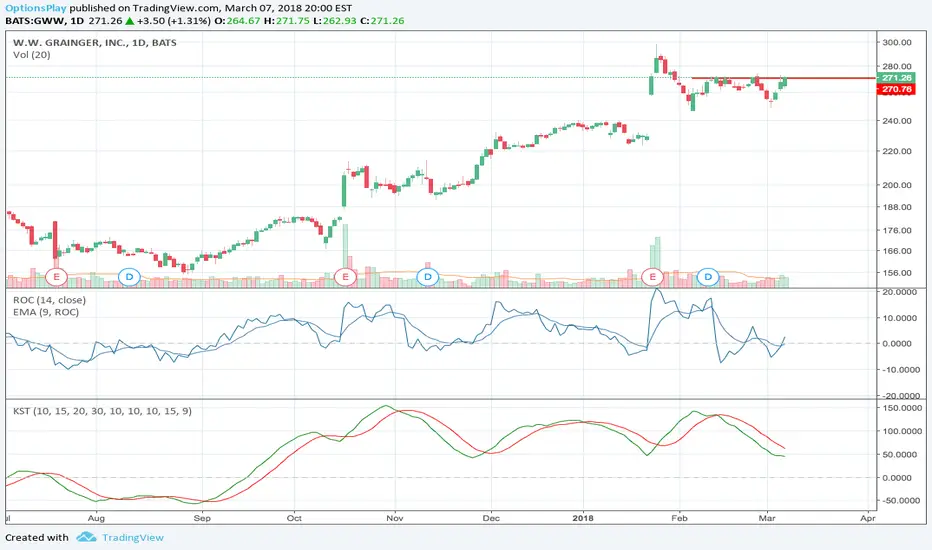Image resolution: width=932 pixels, height=550 pixels.
Task: Click the H:271.75 high value
Action: (286, 21)
